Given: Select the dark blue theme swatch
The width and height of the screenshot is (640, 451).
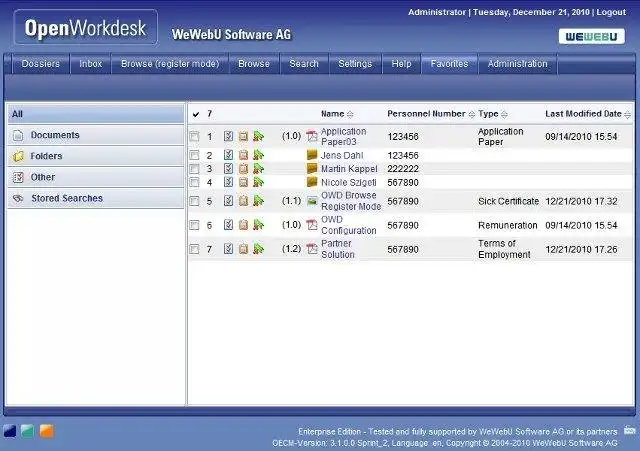Looking at the screenshot, I should tap(10, 431).
